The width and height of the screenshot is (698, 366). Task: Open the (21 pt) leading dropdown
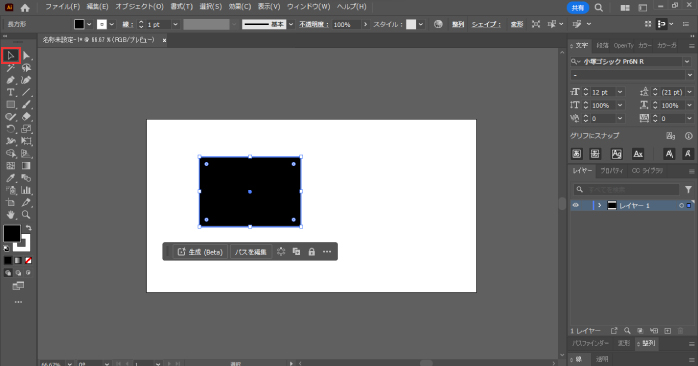click(690, 92)
